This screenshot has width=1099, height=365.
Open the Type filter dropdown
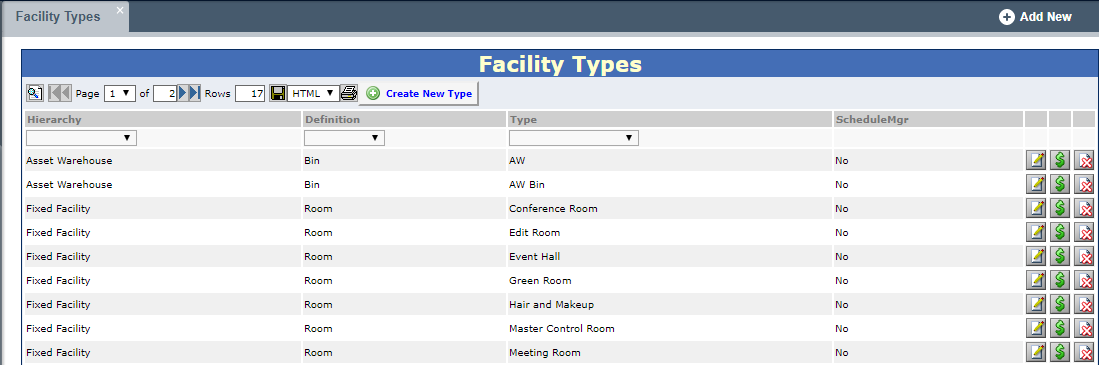tap(573, 138)
